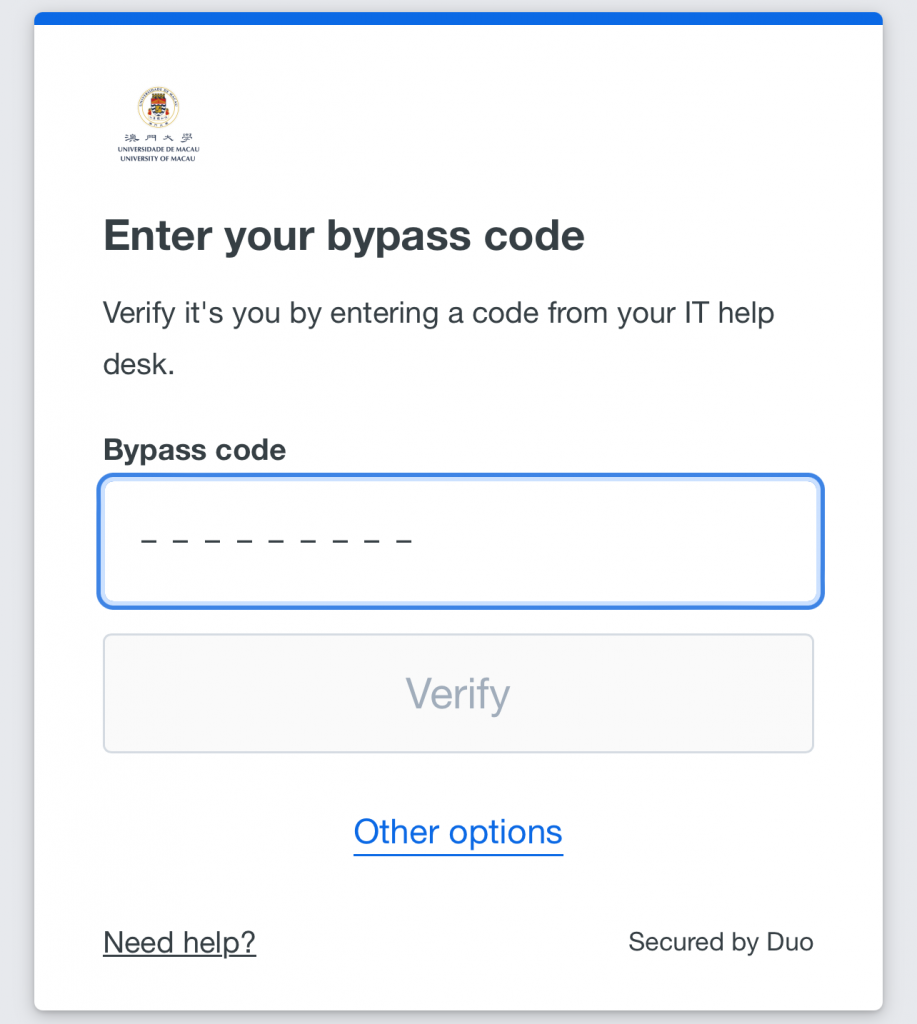Click the "UNIVERSIDADE DE MACAU" logo text
This screenshot has width=917, height=1024.
(158, 150)
